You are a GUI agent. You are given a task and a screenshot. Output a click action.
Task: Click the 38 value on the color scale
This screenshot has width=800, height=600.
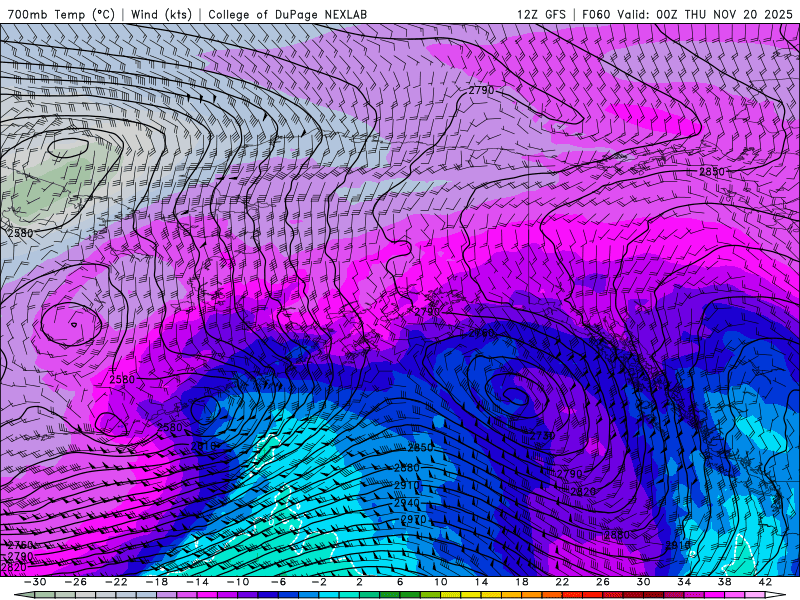tap(724, 582)
